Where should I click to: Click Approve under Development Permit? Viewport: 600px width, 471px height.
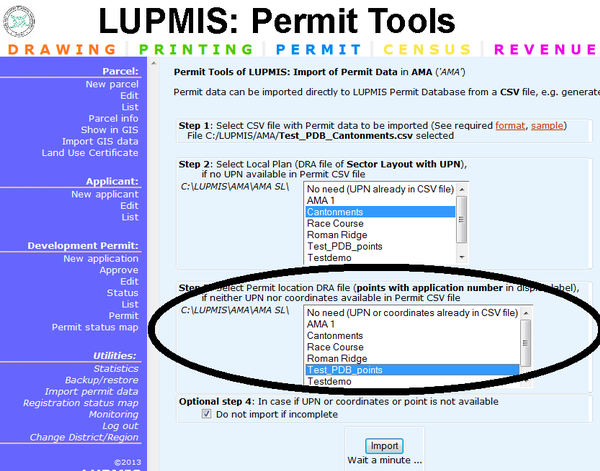[119, 270]
